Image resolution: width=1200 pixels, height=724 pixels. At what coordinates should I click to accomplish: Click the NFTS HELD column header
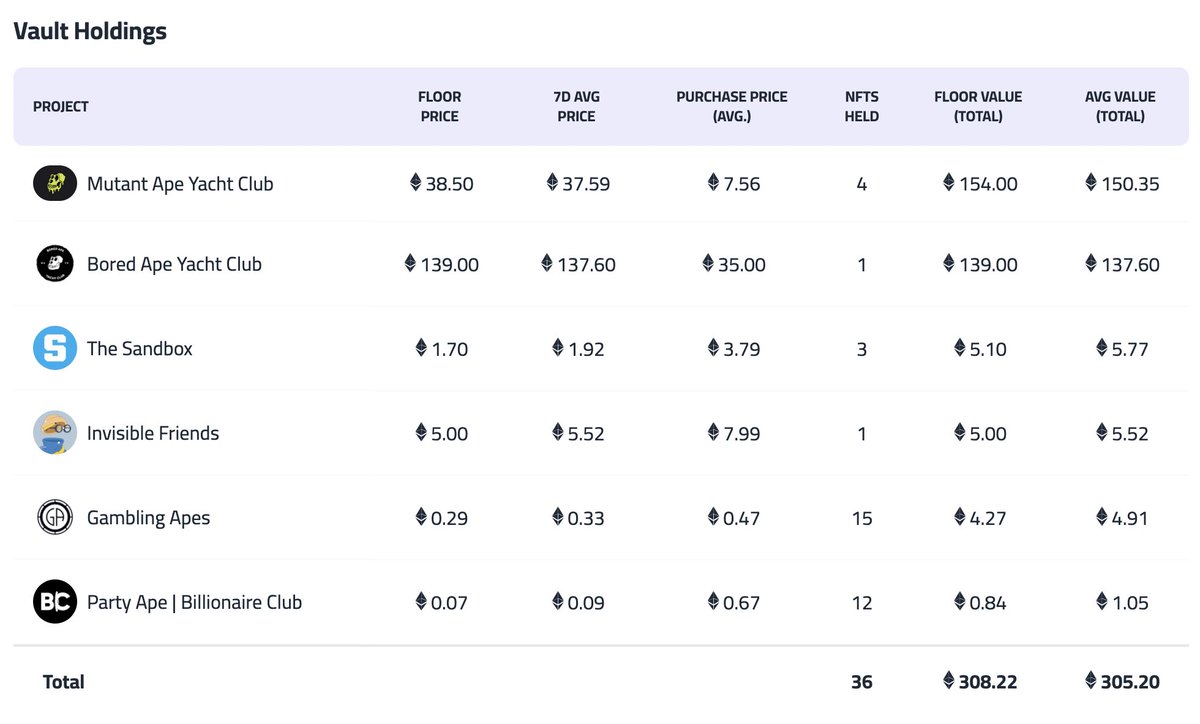(x=862, y=107)
